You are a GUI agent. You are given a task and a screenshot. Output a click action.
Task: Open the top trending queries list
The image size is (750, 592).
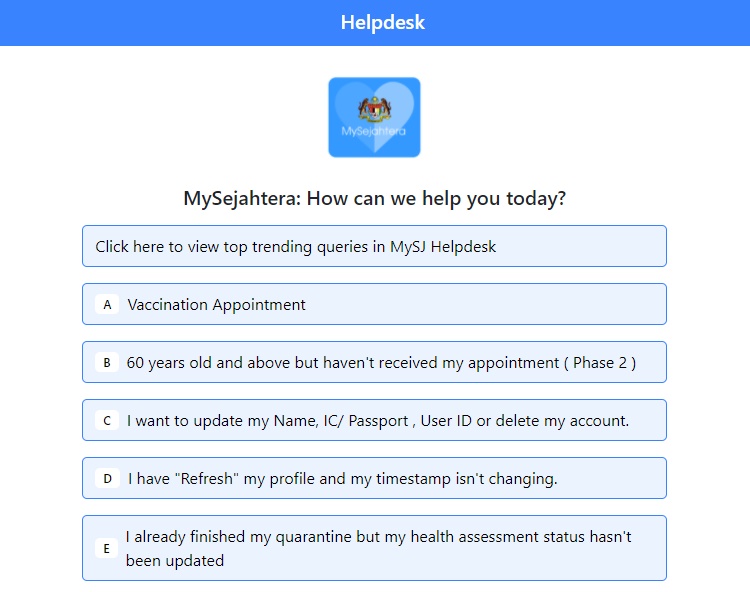point(374,246)
